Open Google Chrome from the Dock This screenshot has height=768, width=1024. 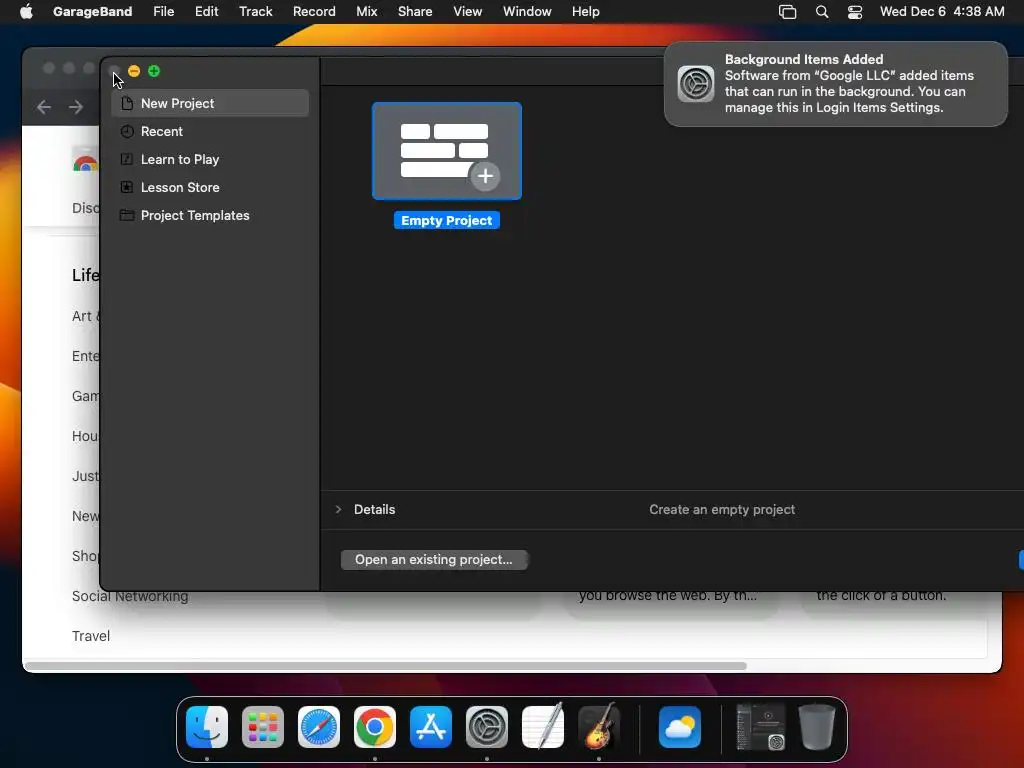click(375, 727)
